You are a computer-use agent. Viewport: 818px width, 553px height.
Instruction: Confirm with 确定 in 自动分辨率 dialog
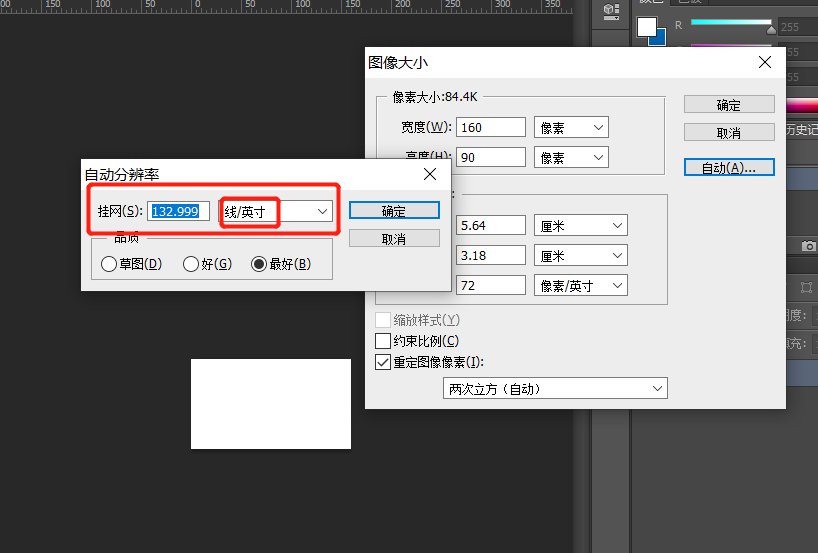pyautogui.click(x=394, y=211)
